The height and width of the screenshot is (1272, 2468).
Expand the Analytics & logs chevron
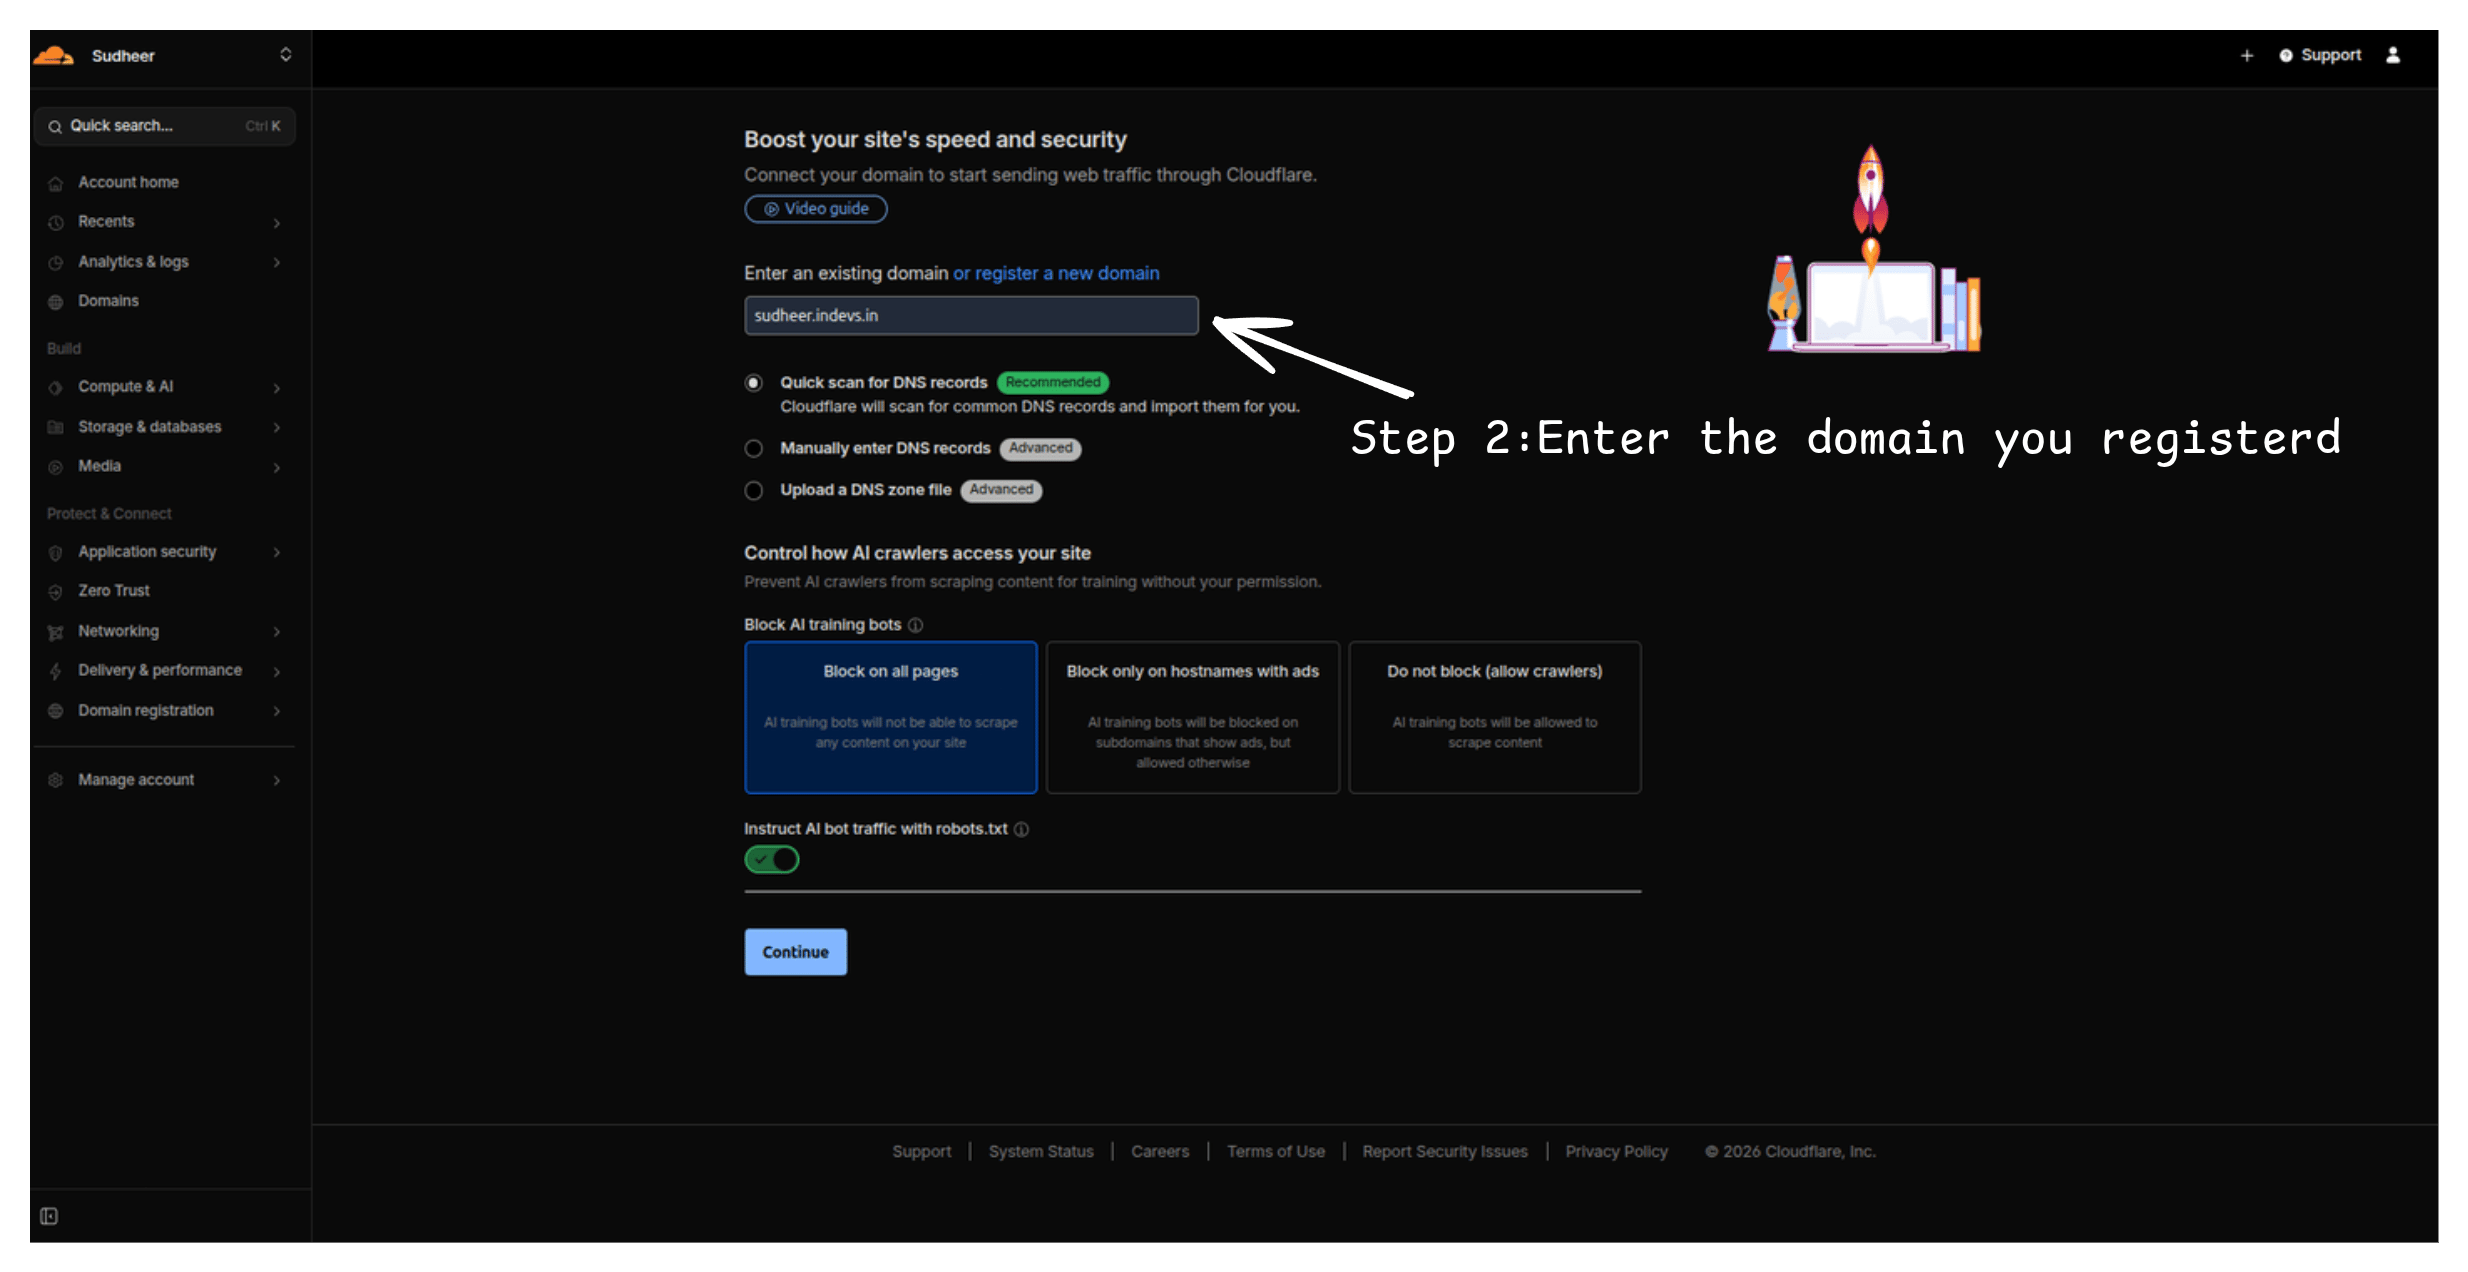[277, 262]
